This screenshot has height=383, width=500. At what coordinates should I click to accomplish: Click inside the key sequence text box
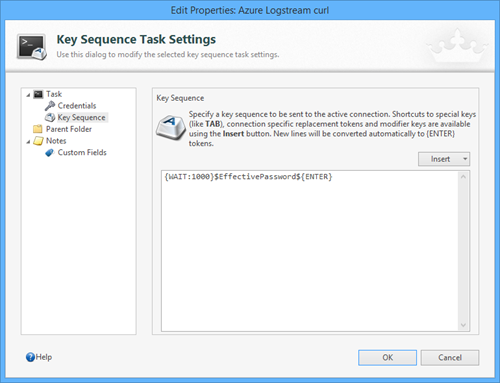310,251
